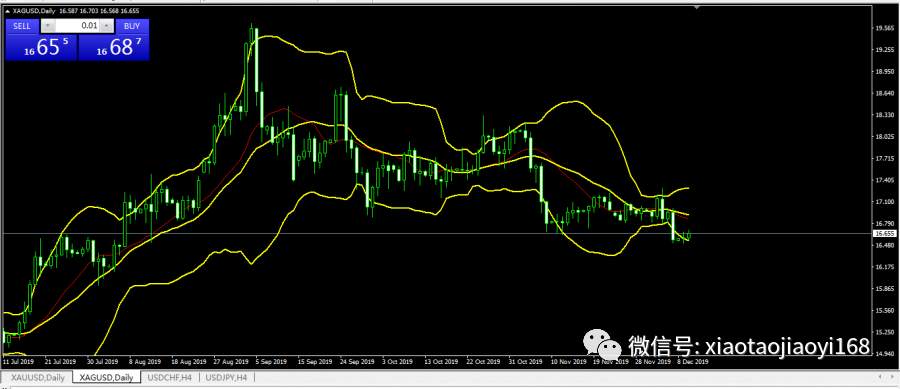Viewport: 900px width, 389px height.
Task: Click the 19.565 price axis label
Action: click(884, 28)
